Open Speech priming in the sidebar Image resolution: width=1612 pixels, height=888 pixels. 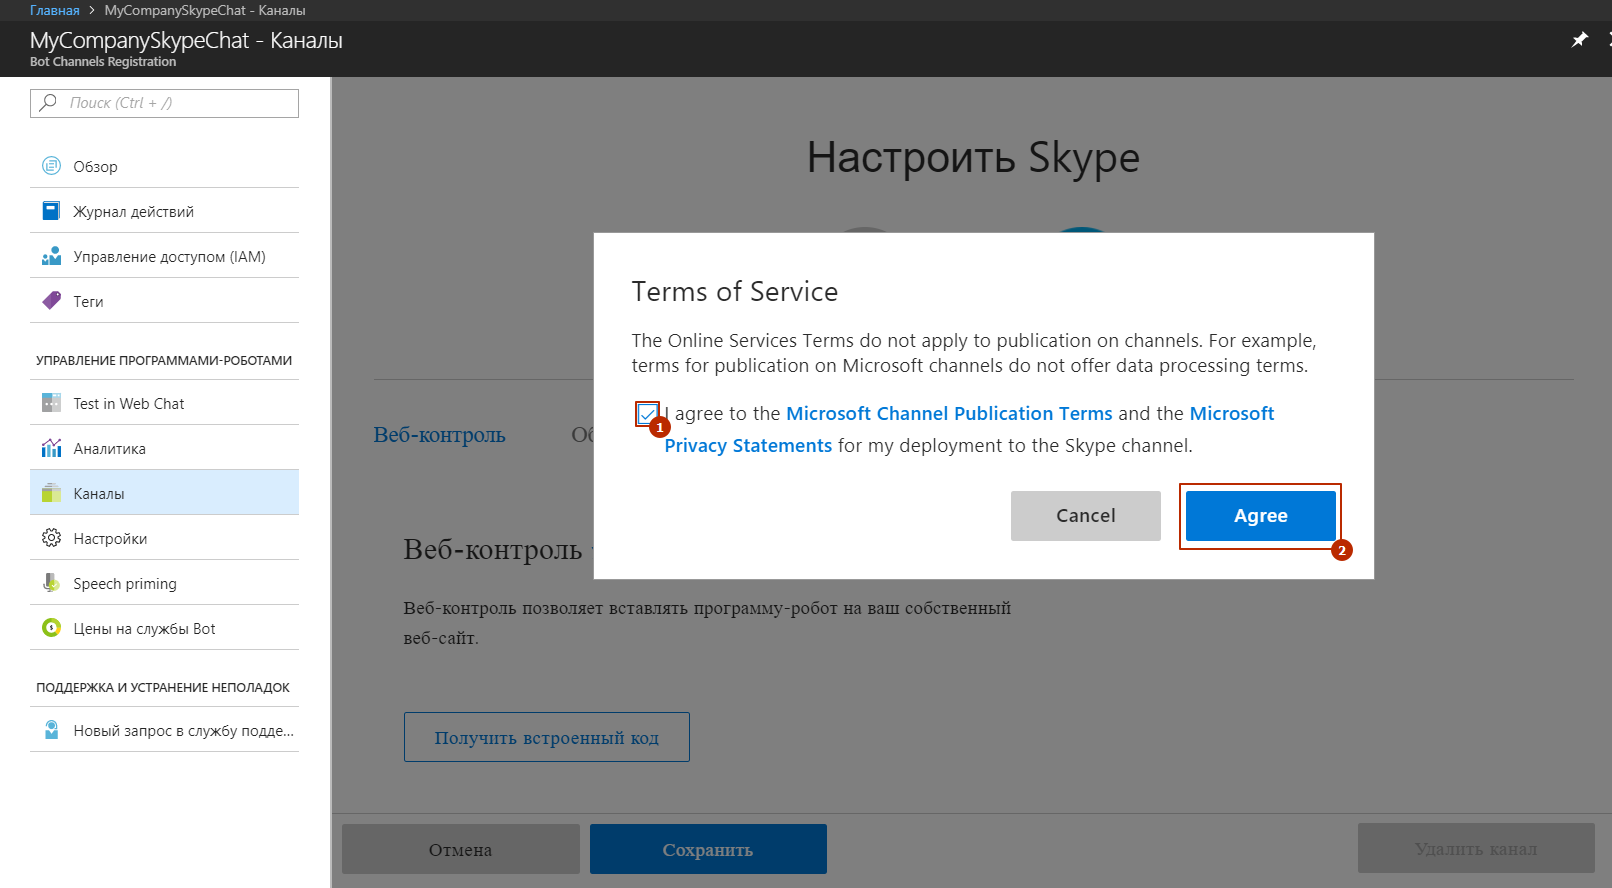click(164, 583)
